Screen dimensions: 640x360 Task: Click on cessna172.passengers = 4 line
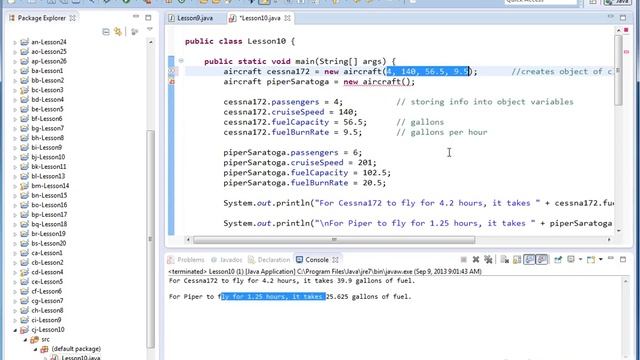tap(283, 102)
